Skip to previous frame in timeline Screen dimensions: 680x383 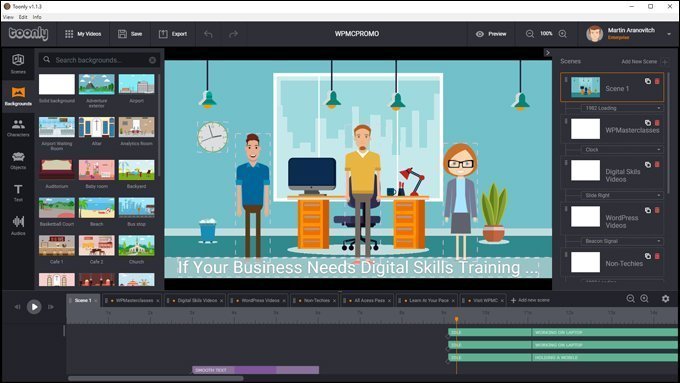tap(17, 307)
